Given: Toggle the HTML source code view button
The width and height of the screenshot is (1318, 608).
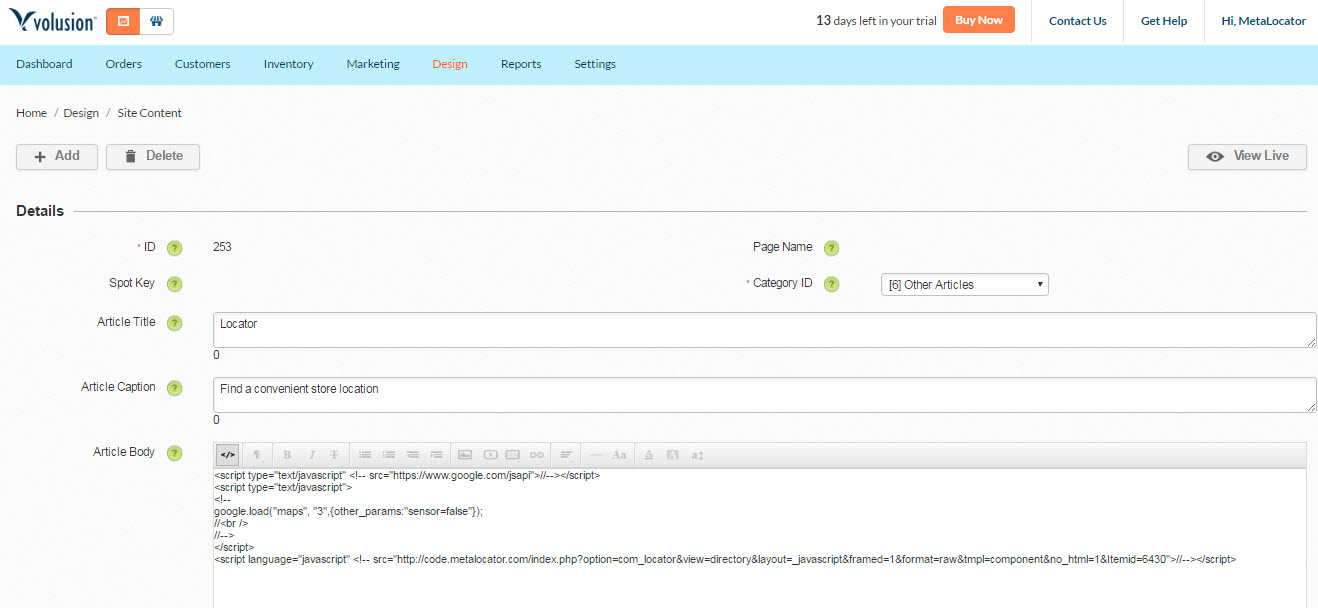Looking at the screenshot, I should 228,455.
